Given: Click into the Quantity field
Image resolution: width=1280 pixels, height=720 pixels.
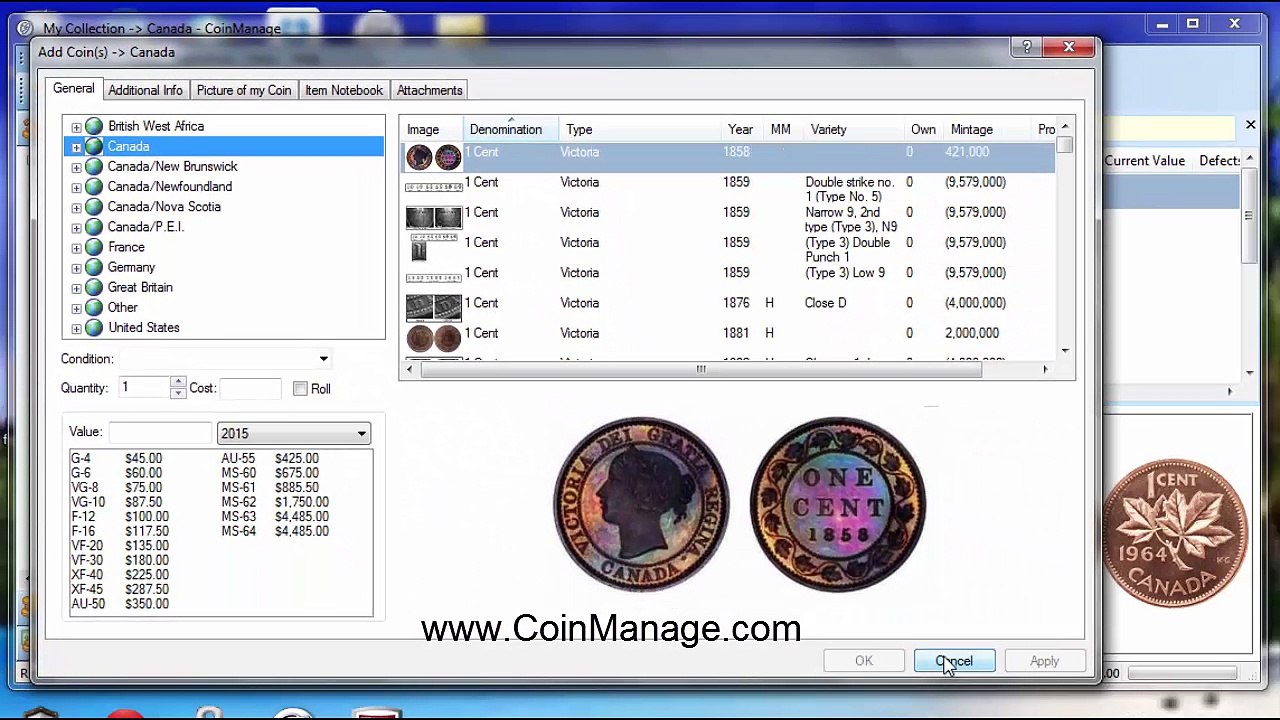Looking at the screenshot, I should click(144, 387).
